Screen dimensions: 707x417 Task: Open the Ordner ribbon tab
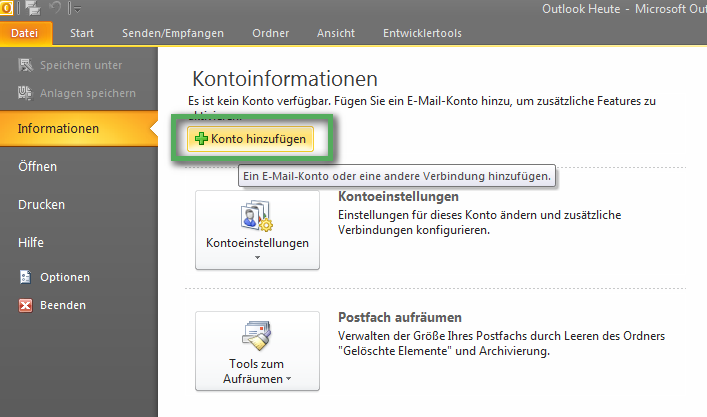click(271, 33)
